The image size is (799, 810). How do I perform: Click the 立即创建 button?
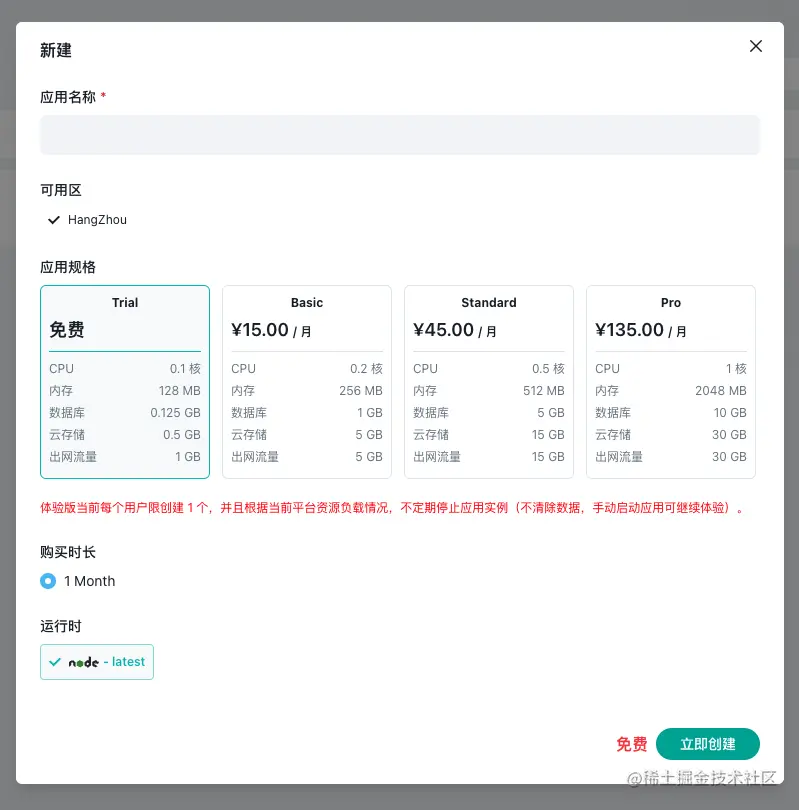click(708, 744)
